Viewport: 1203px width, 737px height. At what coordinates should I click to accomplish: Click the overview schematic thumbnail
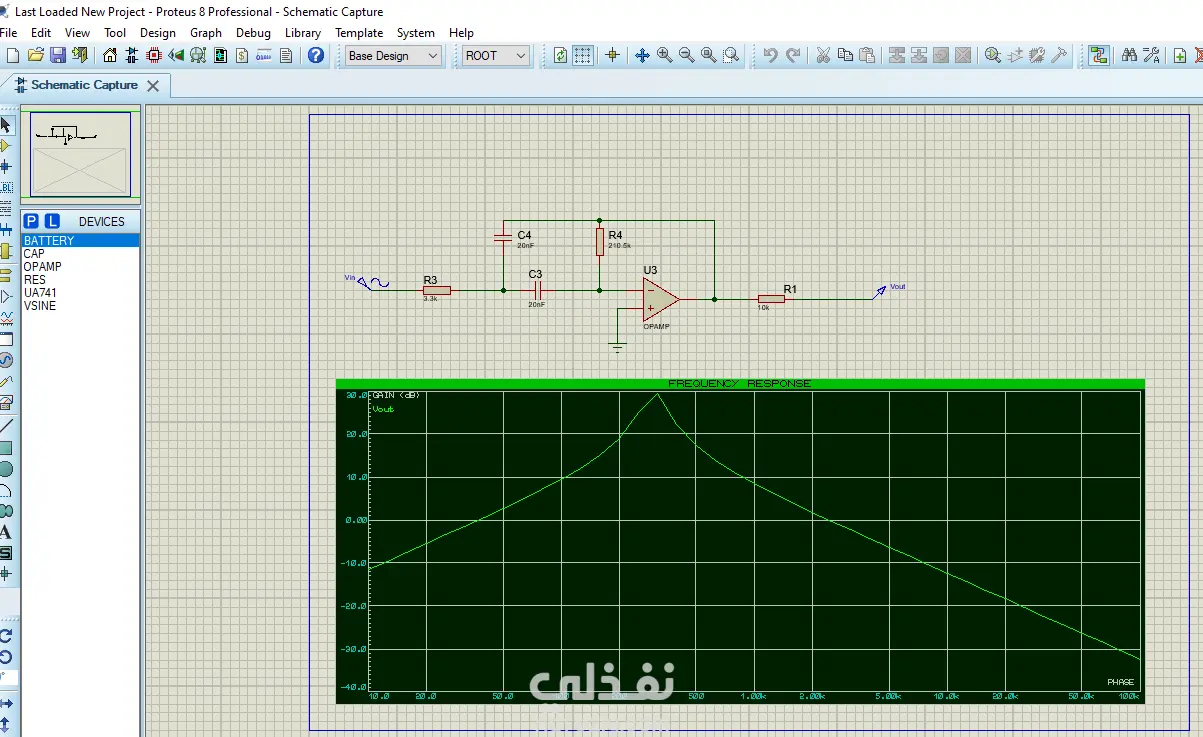(81, 154)
